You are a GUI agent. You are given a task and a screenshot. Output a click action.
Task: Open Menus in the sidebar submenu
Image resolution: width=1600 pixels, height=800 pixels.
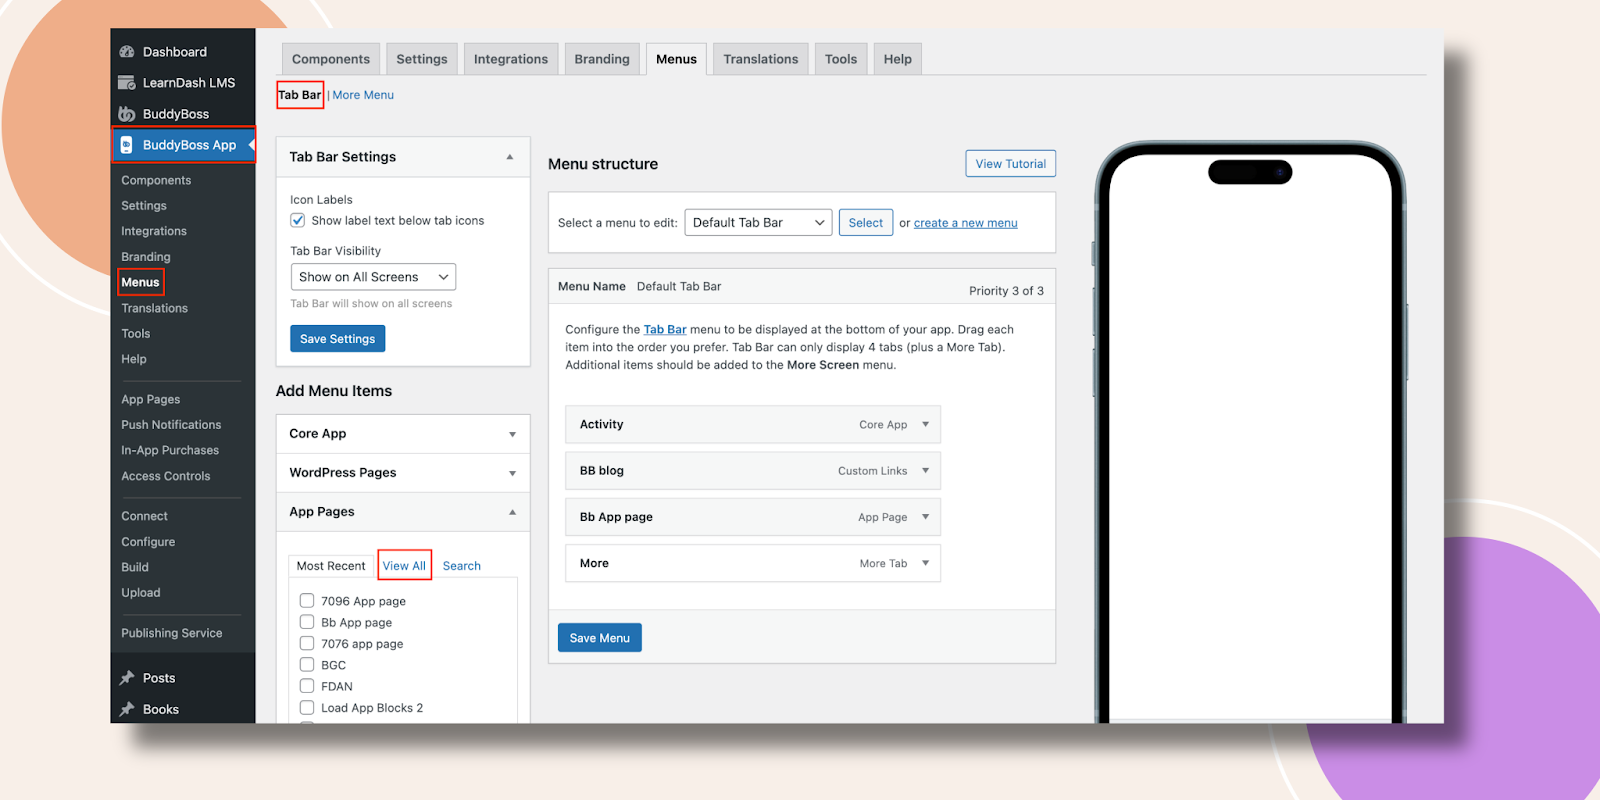coord(140,282)
